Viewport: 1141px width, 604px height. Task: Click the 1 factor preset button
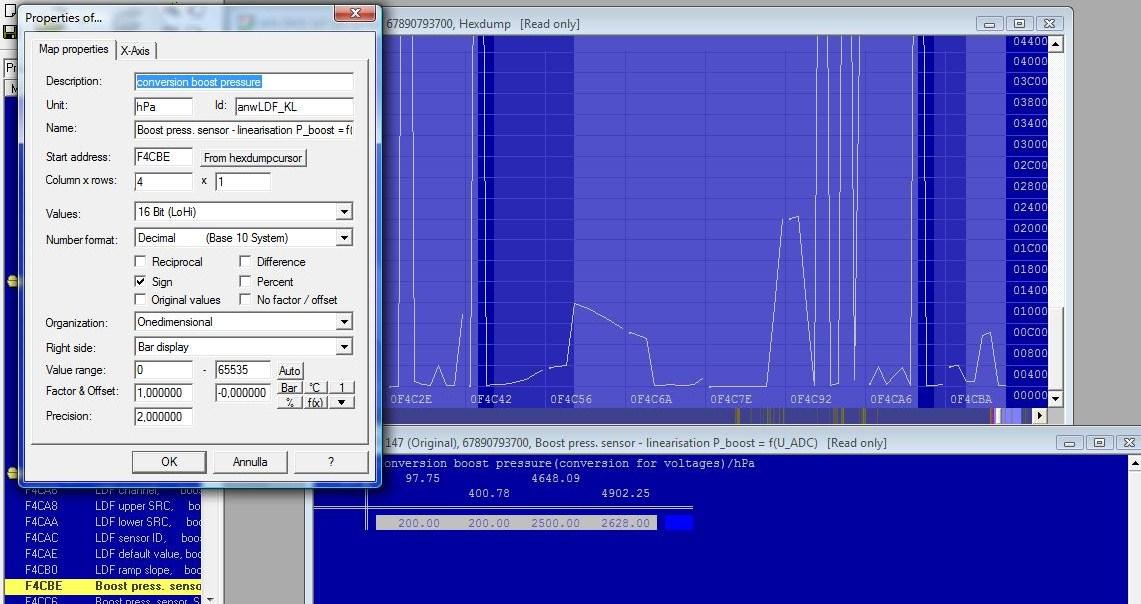click(x=342, y=388)
